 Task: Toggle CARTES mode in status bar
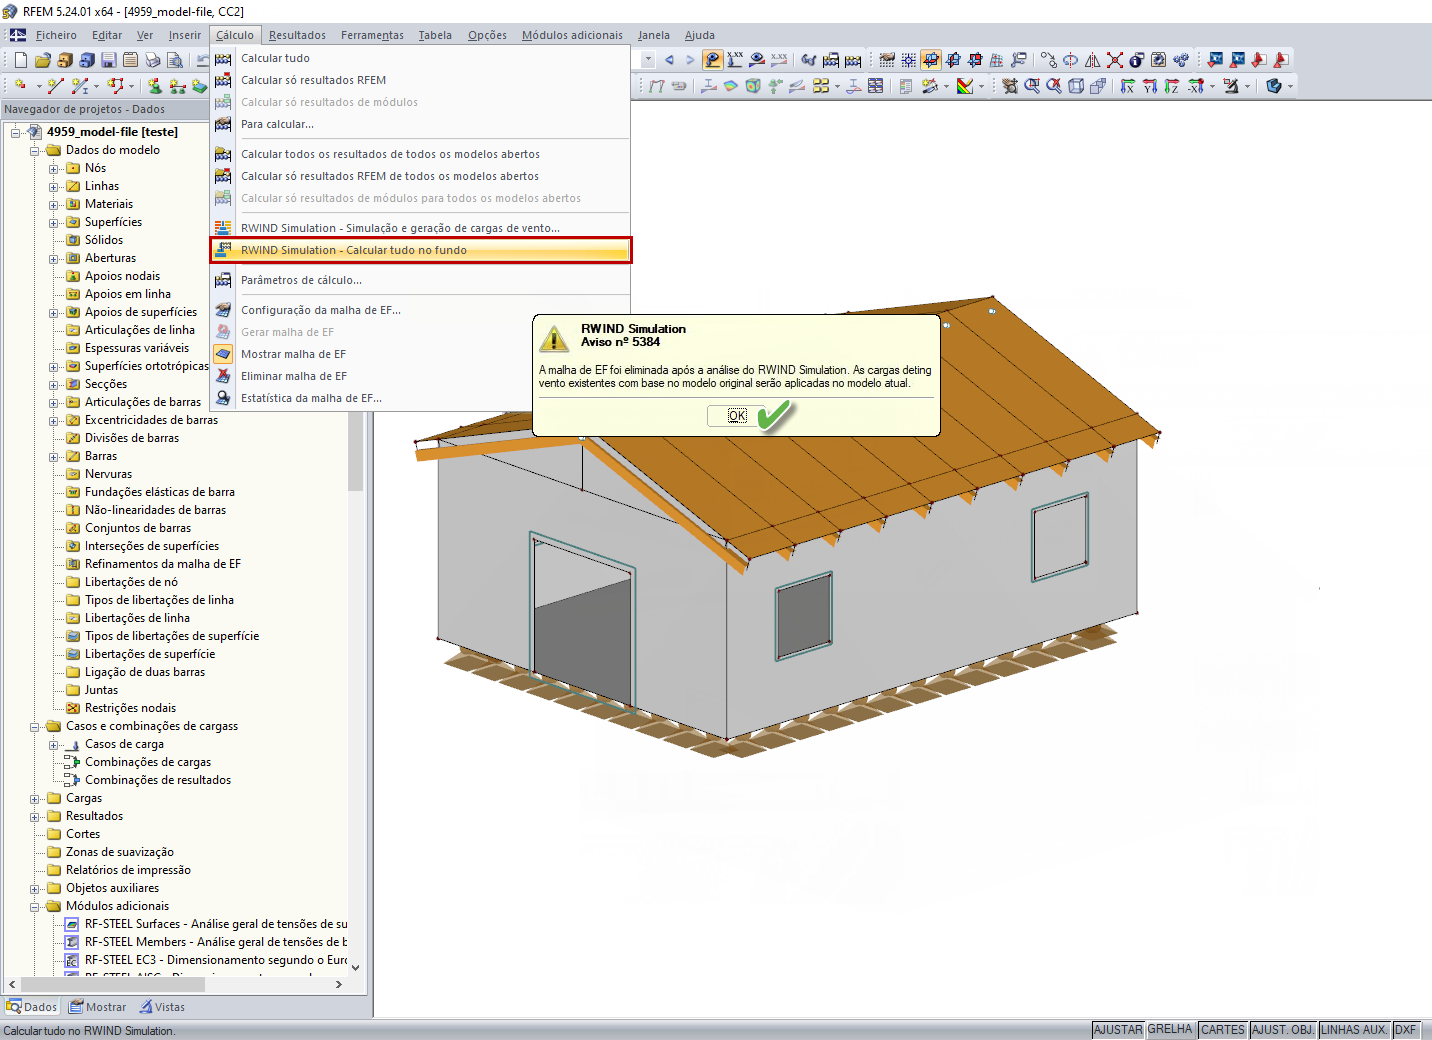[x=1223, y=1030]
